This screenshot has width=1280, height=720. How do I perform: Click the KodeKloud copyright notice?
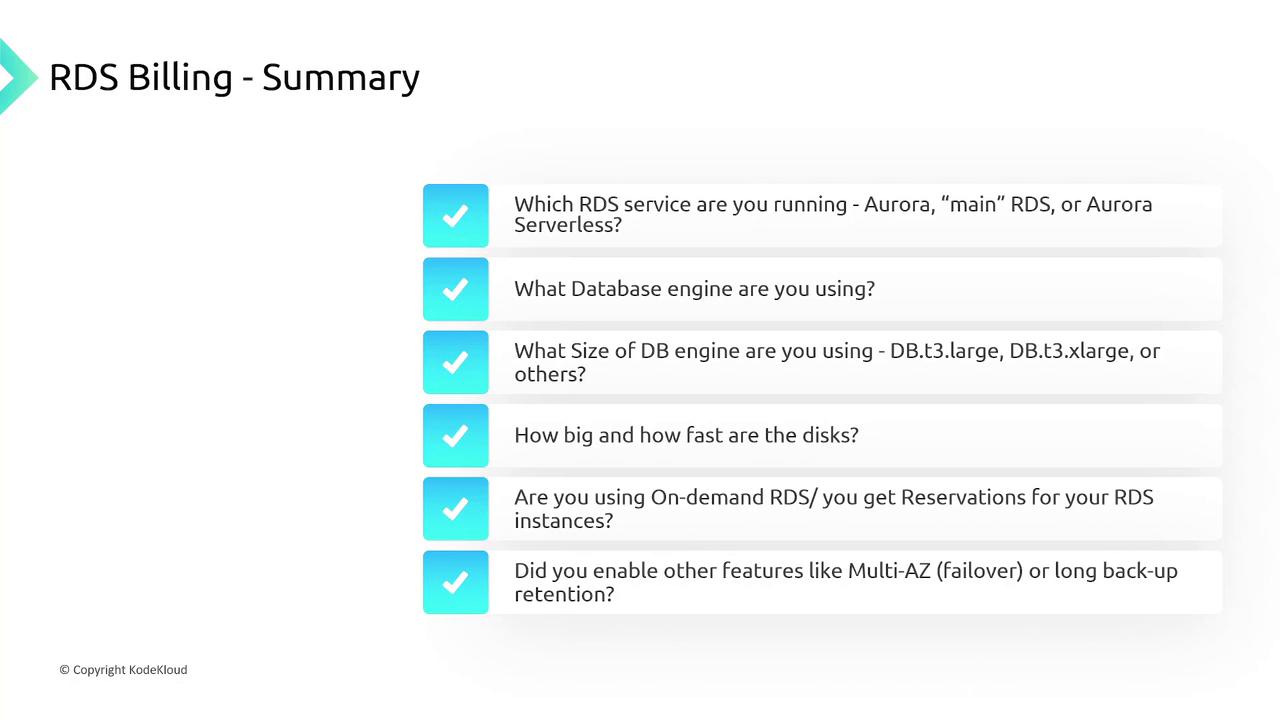click(x=123, y=670)
